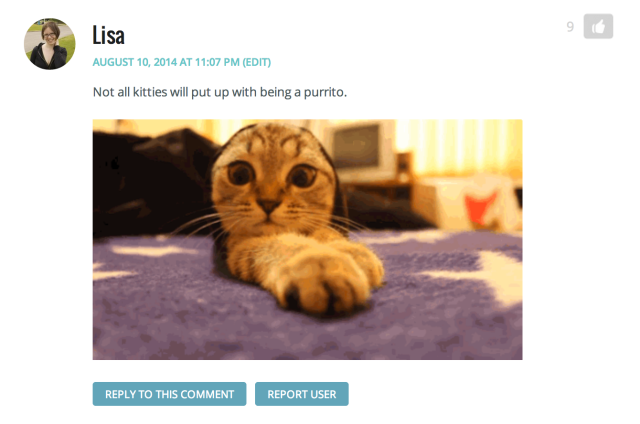Image resolution: width=640 pixels, height=424 pixels.
Task: Click the "11:07 PM" time in the timestamp
Action: tap(217, 62)
